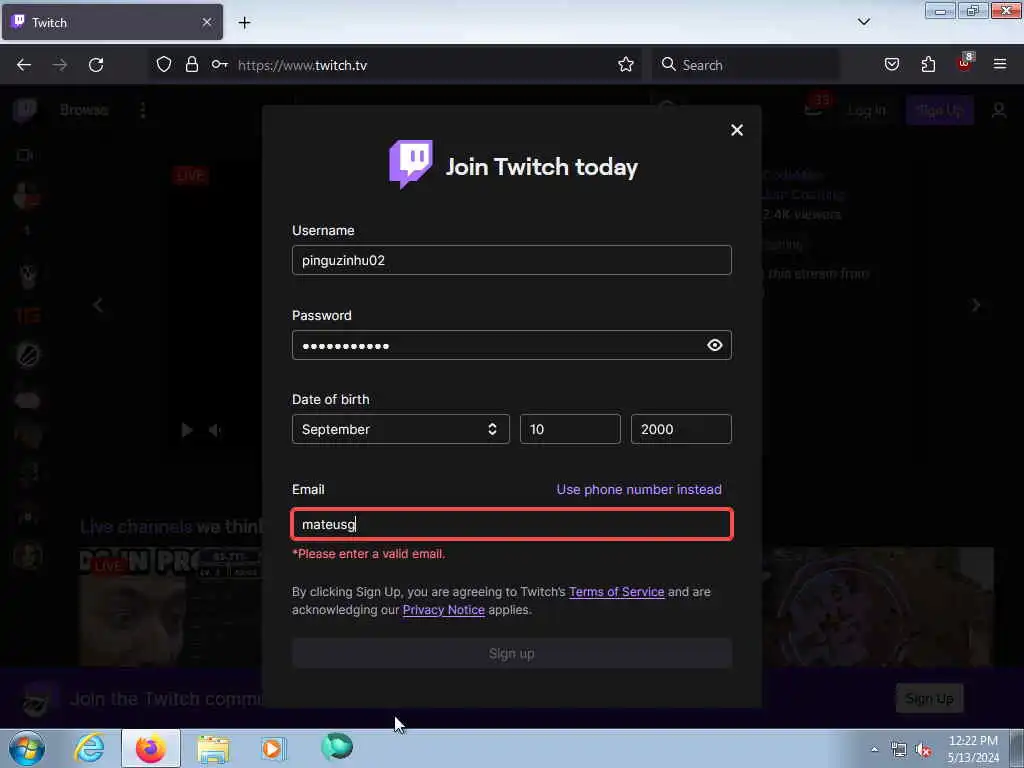Open the birth month dropdown showing September
The height and width of the screenshot is (768, 1024).
pos(400,429)
